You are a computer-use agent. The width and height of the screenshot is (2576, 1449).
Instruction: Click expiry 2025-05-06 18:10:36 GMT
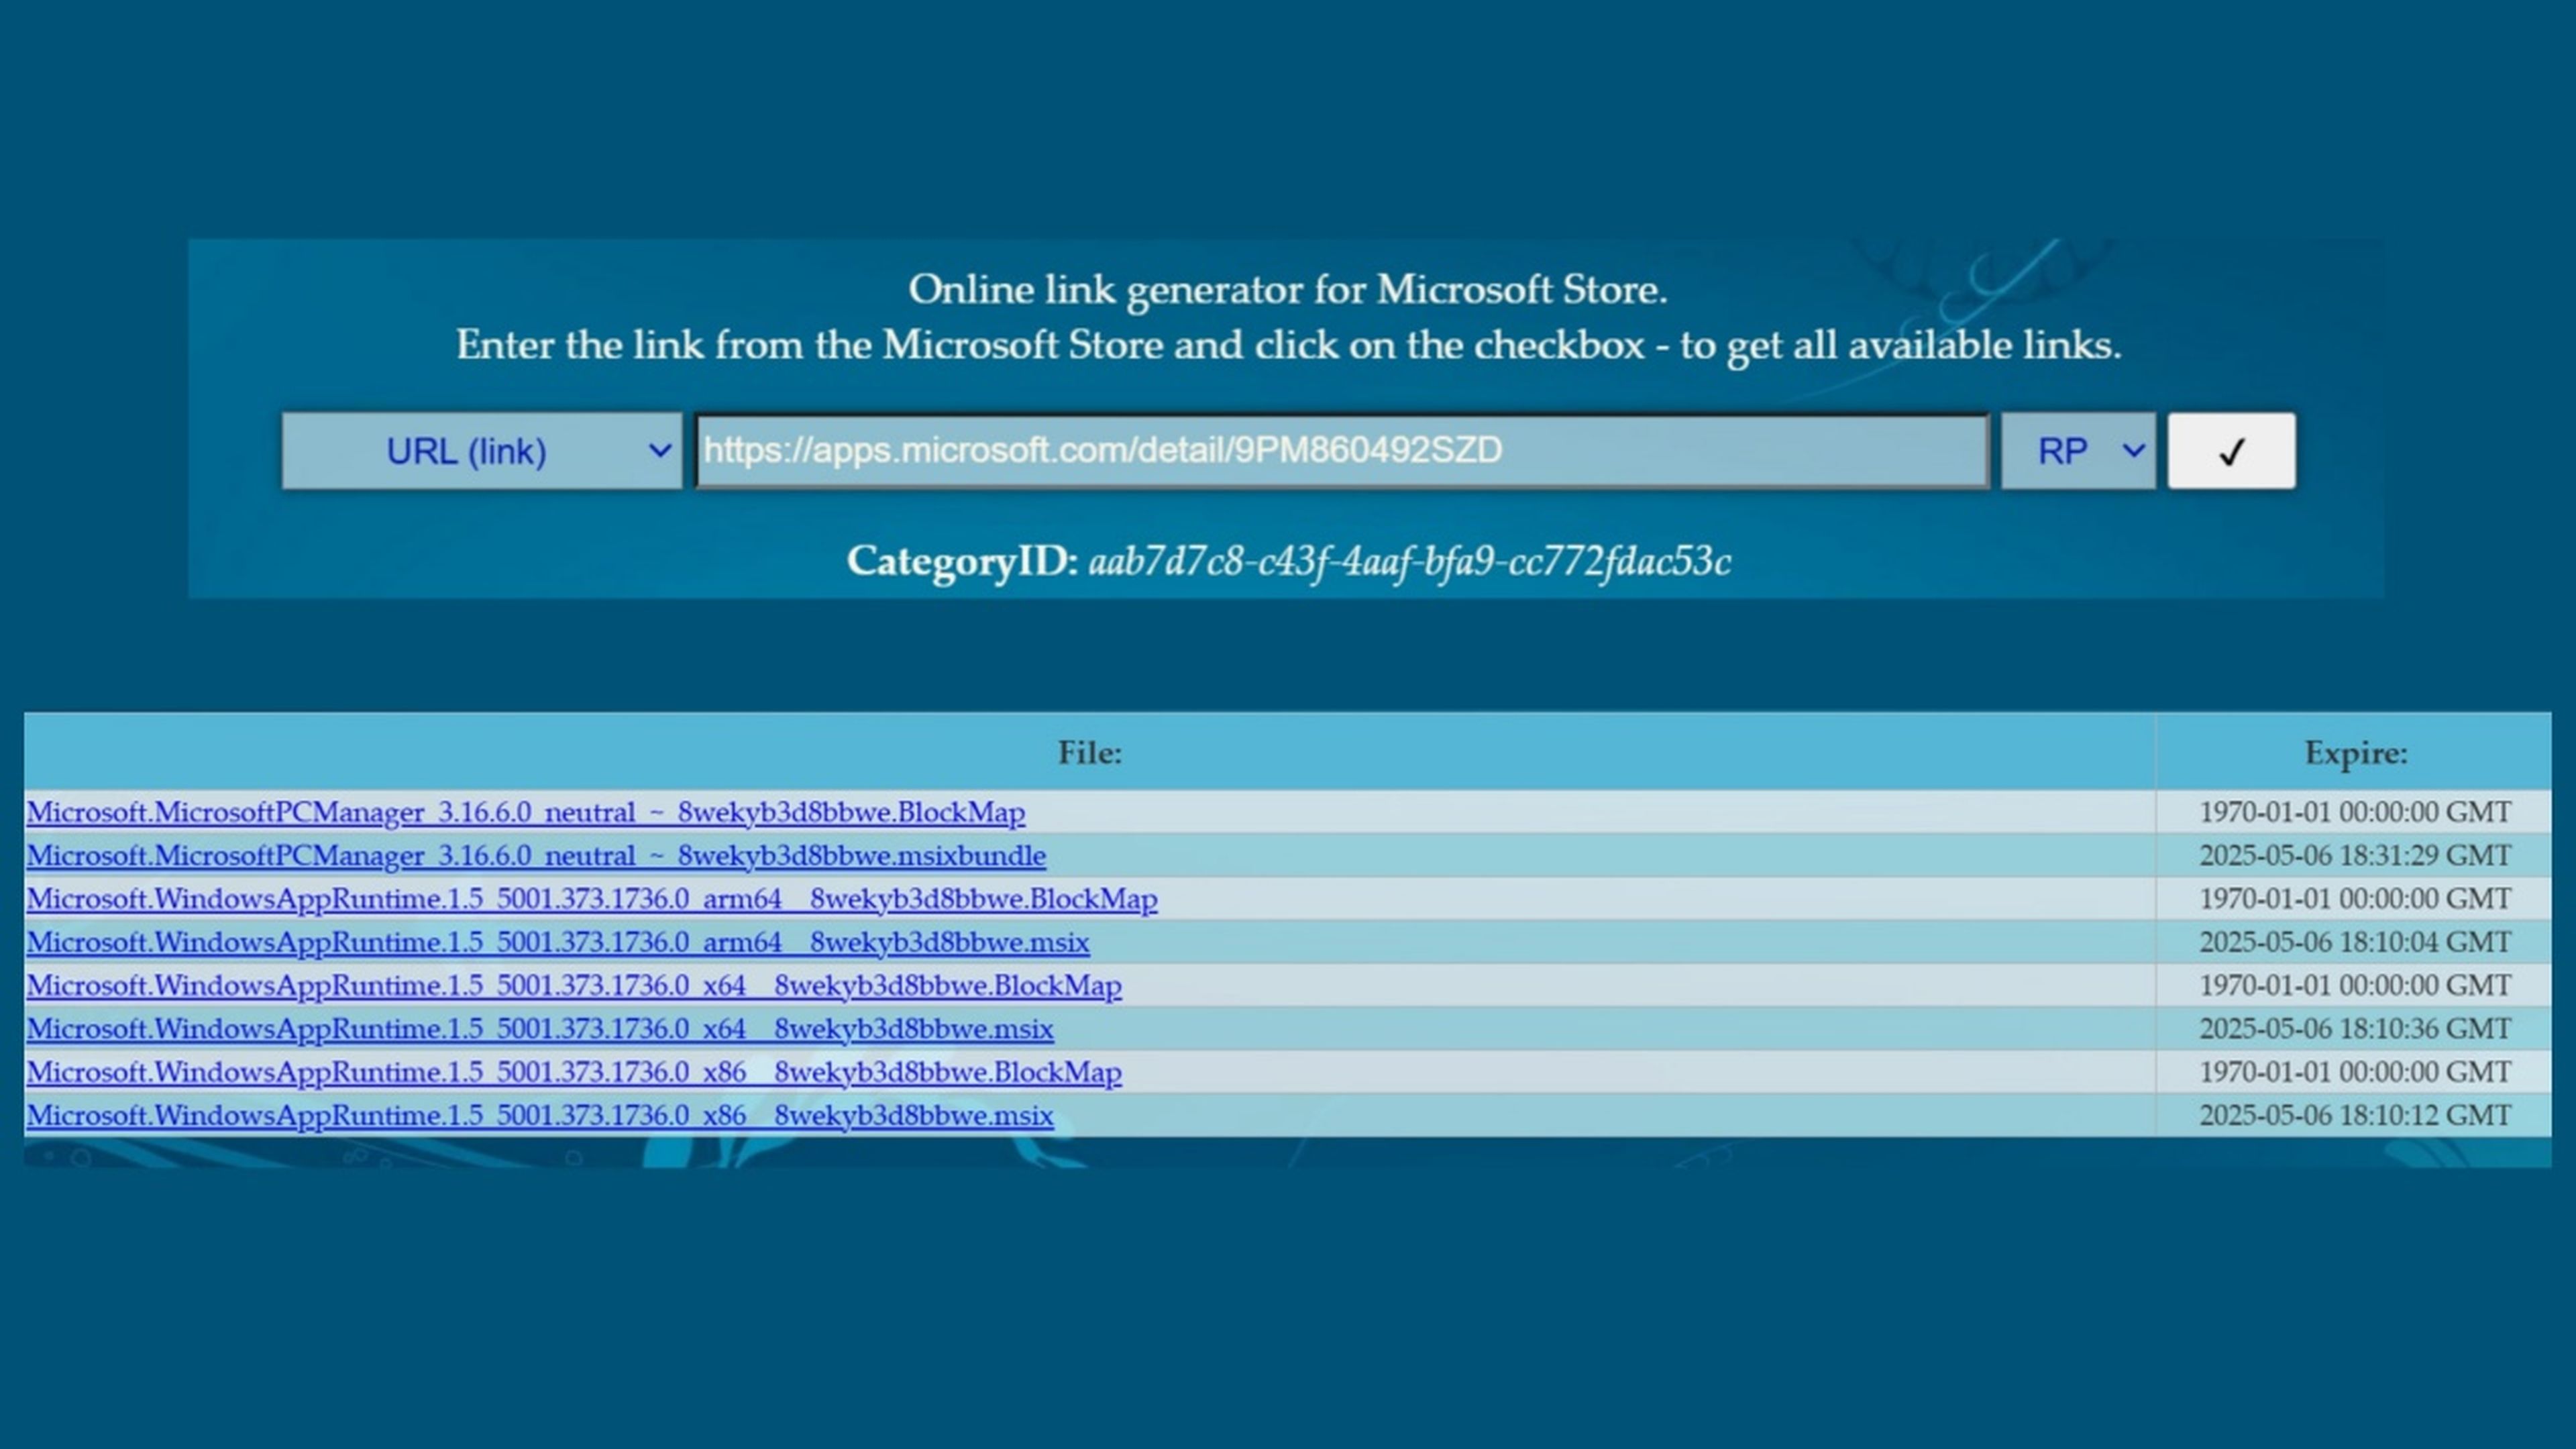click(x=2355, y=1028)
